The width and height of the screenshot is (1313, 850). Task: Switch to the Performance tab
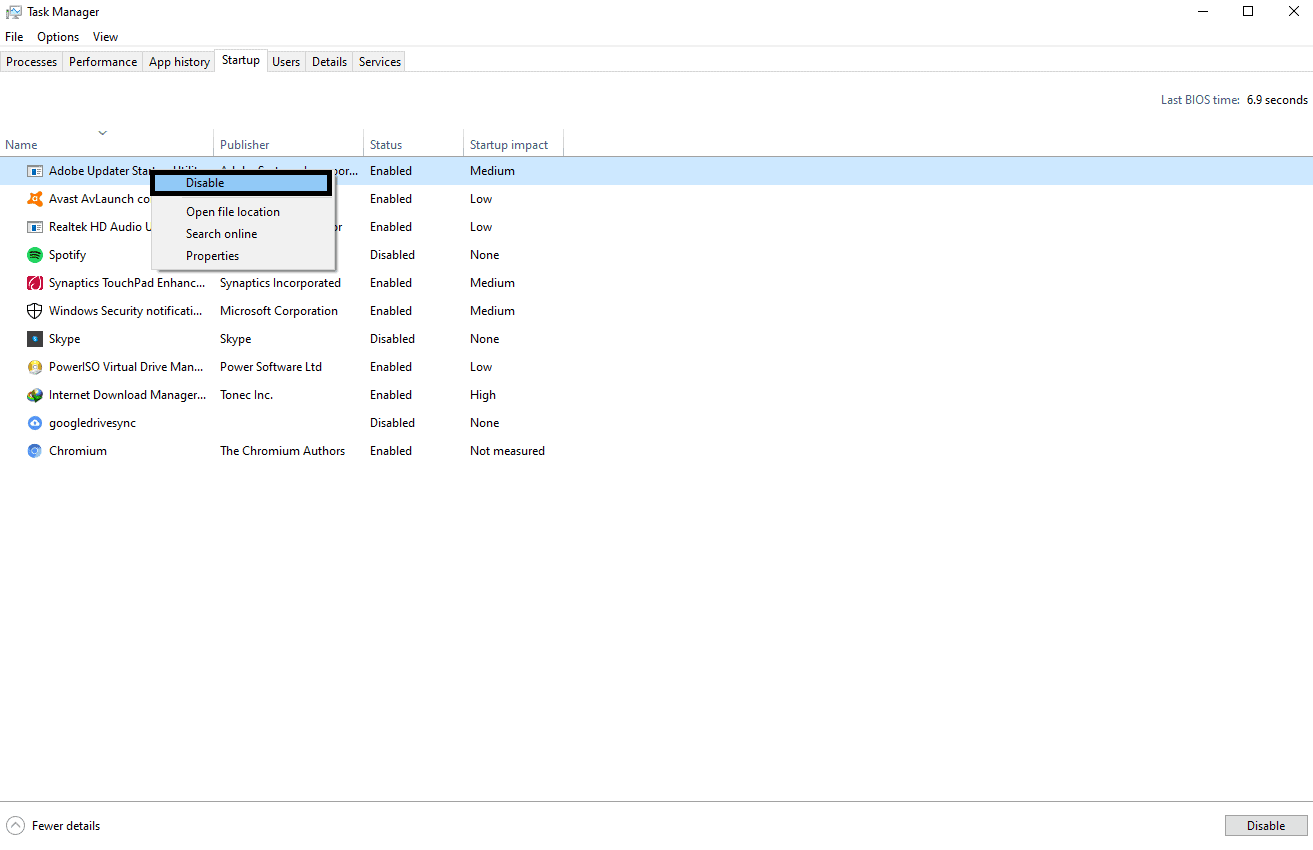(102, 61)
